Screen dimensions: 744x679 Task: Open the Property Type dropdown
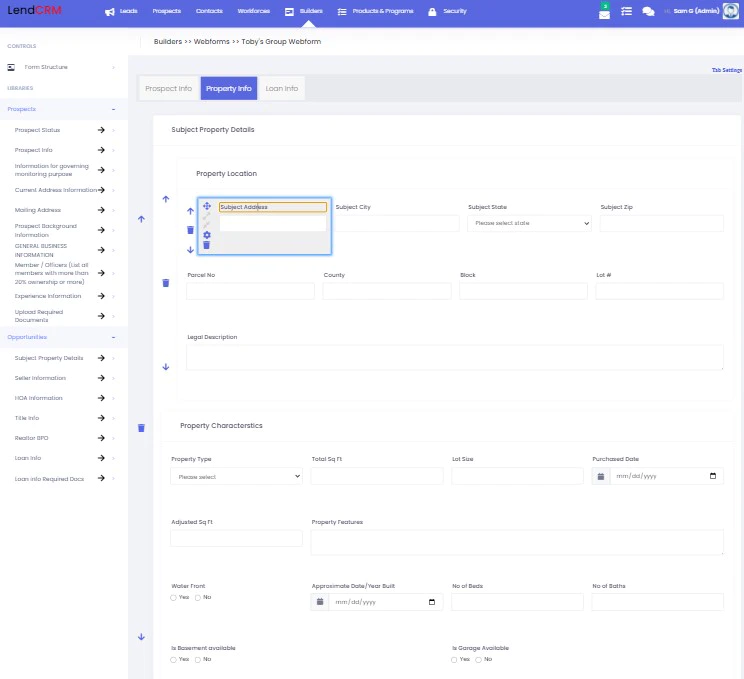[x=236, y=476]
